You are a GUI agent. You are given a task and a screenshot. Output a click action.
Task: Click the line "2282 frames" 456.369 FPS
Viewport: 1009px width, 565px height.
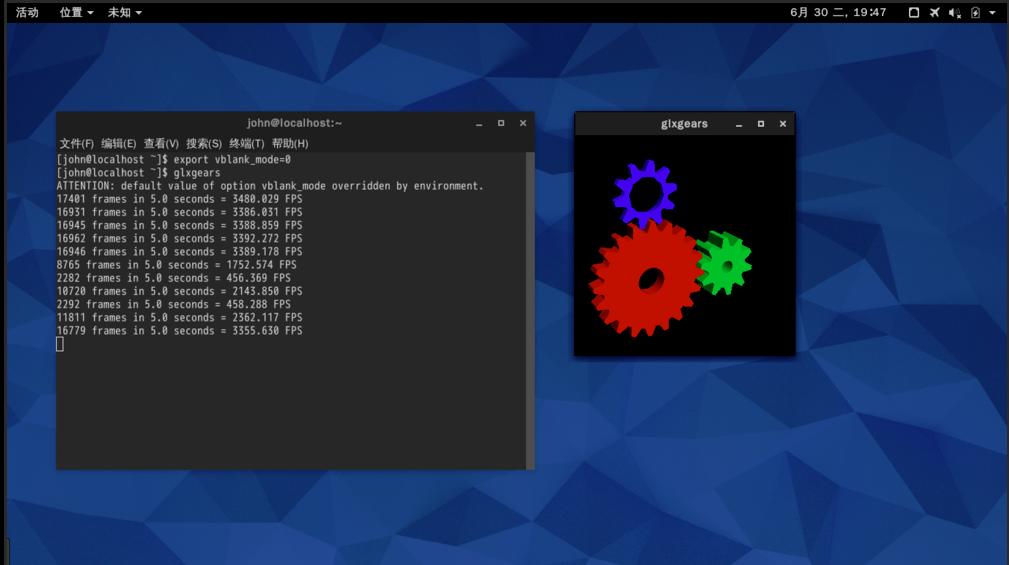174,278
